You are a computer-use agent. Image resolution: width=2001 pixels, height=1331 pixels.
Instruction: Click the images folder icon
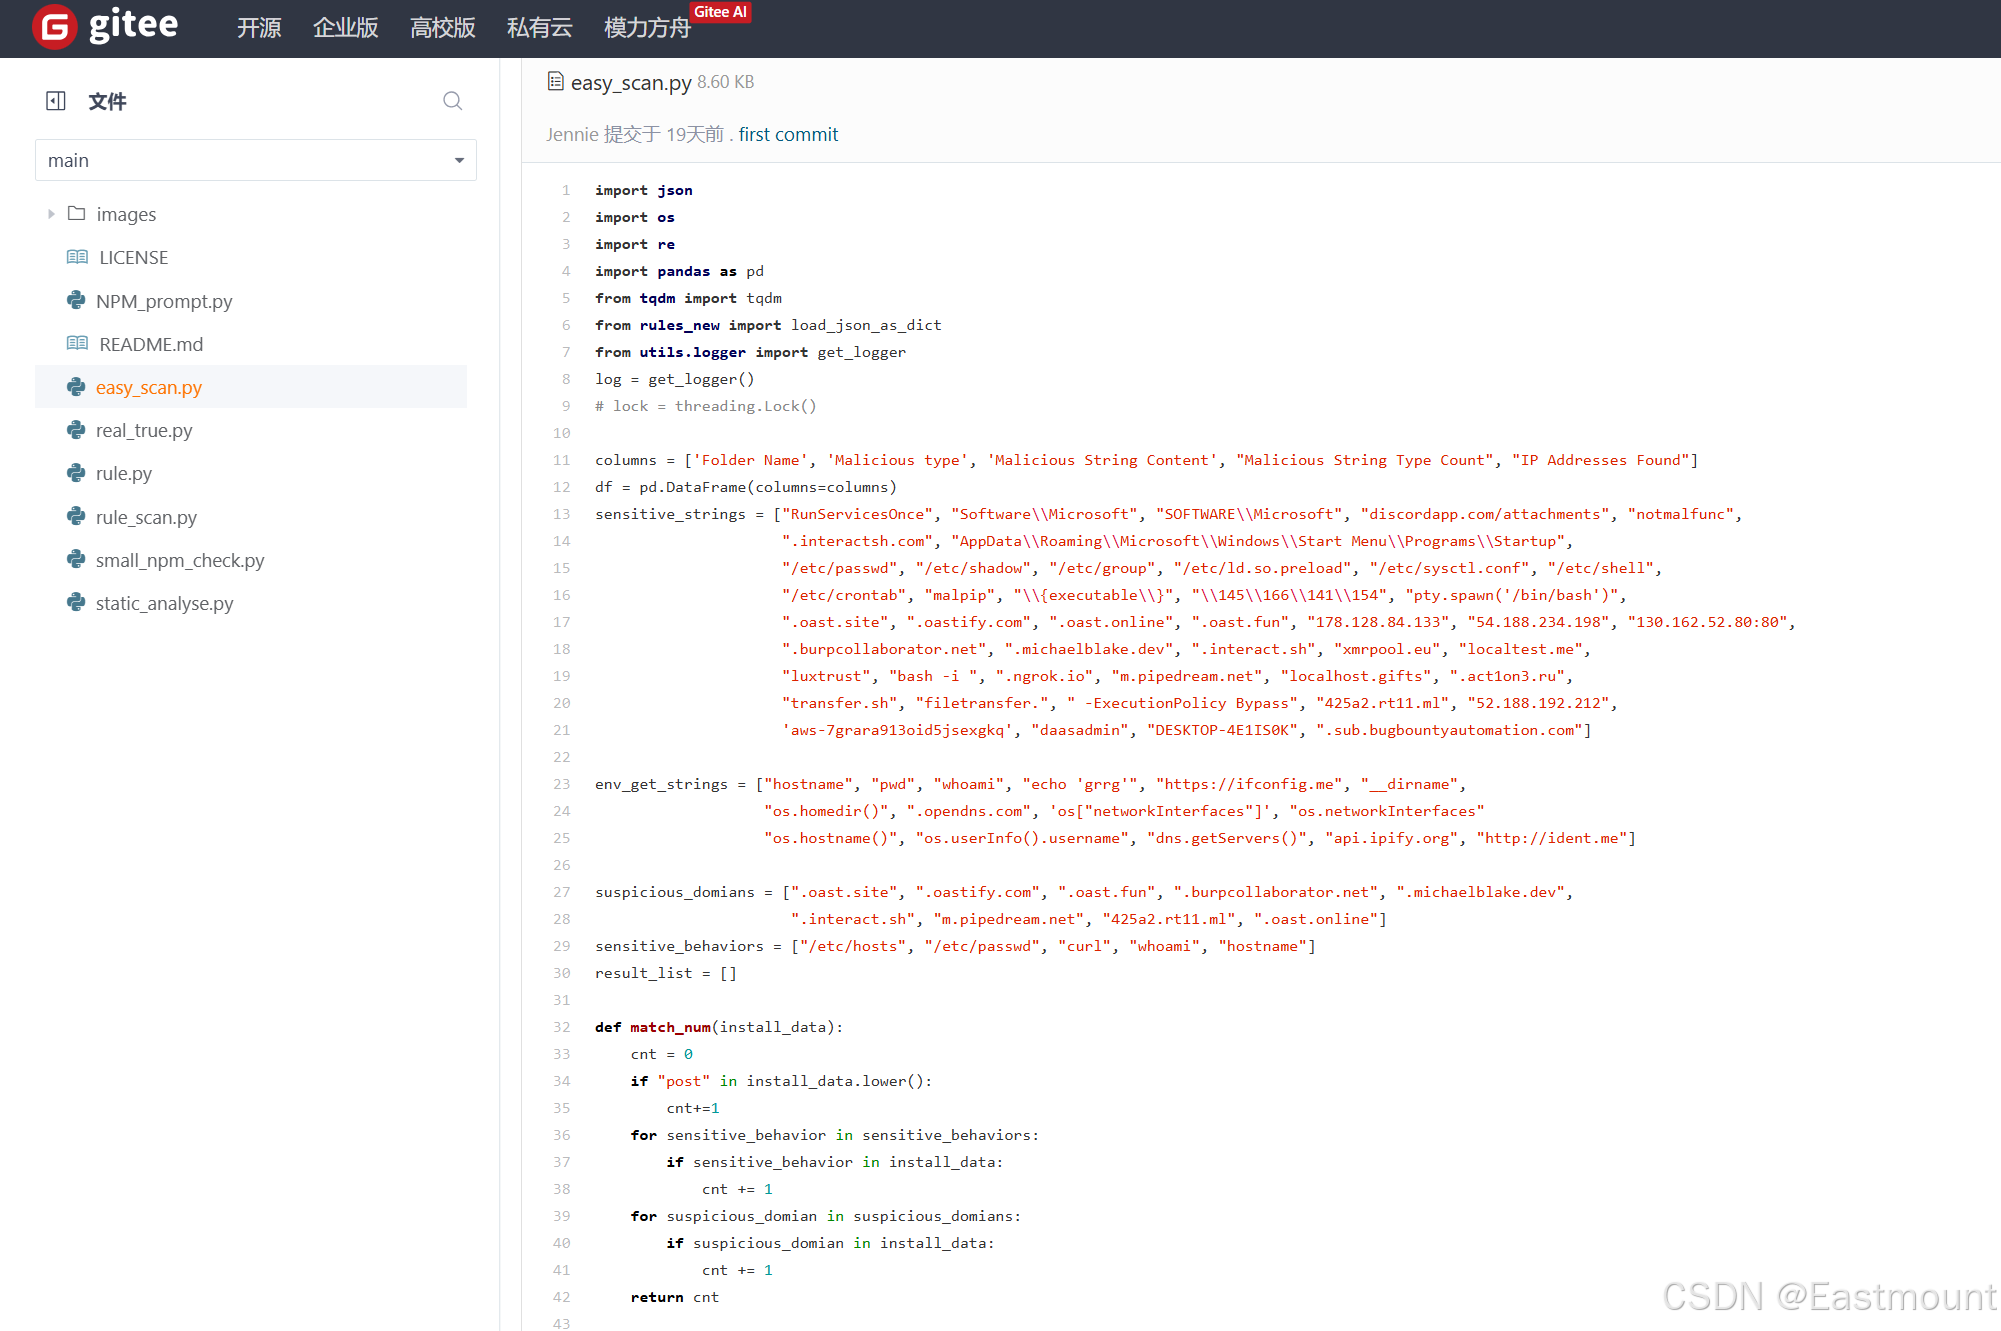76,214
